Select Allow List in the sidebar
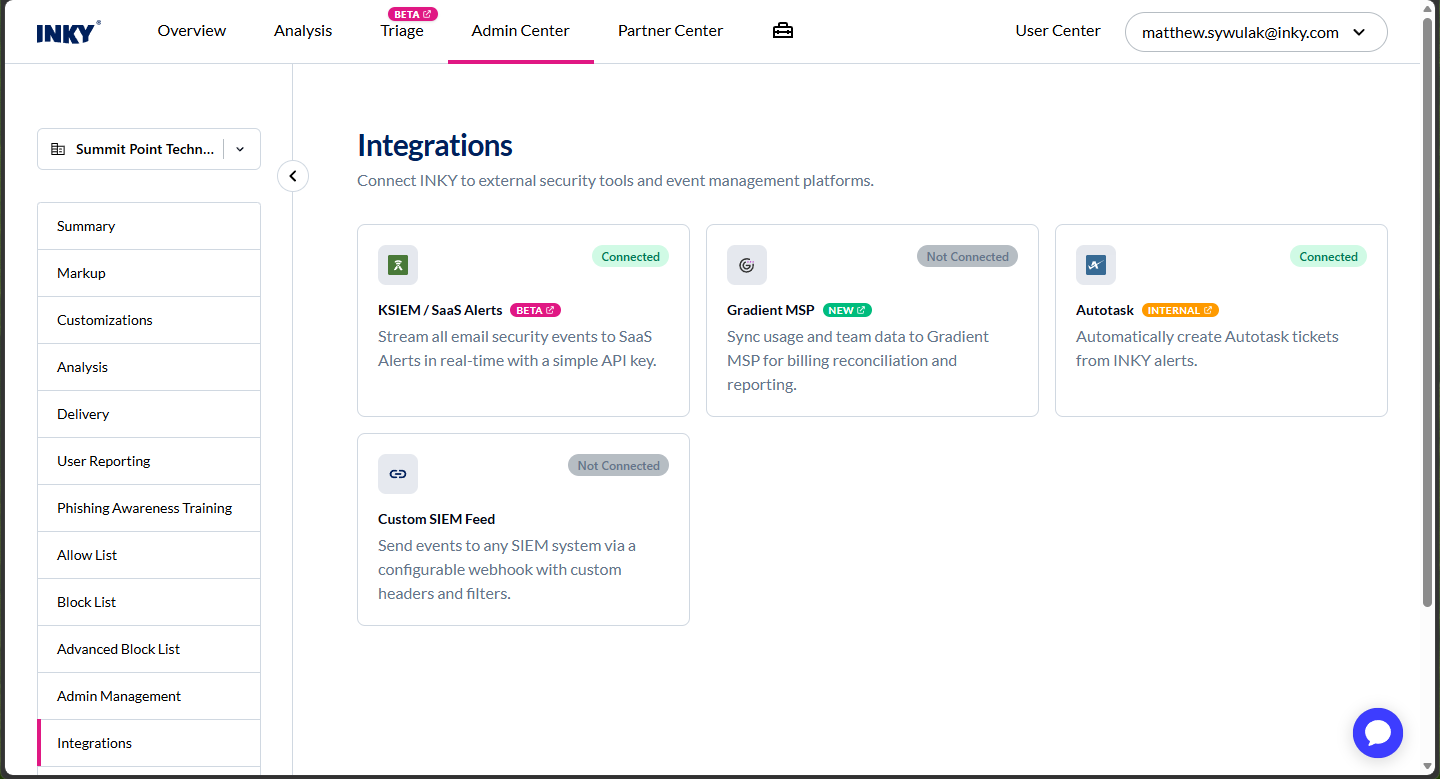The width and height of the screenshot is (1440, 779). coord(149,555)
